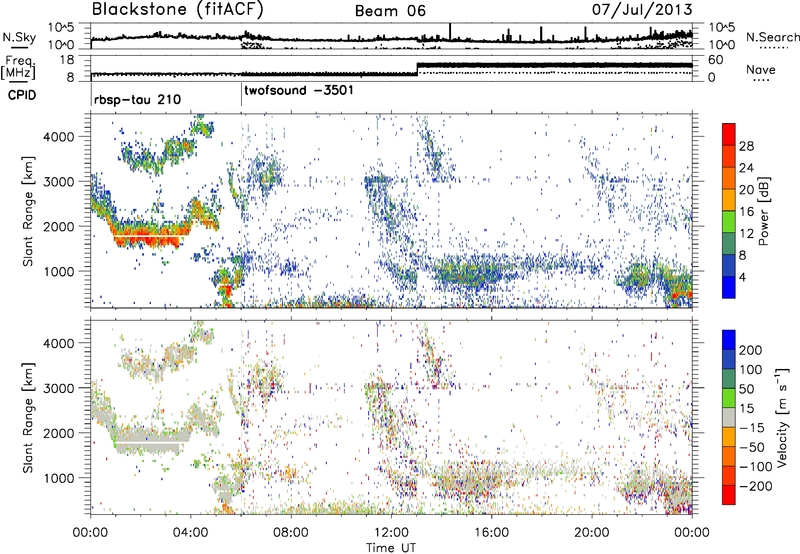This screenshot has width=800, height=554.
Task: Click the '4' power colorbar label
Action: (x=743, y=277)
